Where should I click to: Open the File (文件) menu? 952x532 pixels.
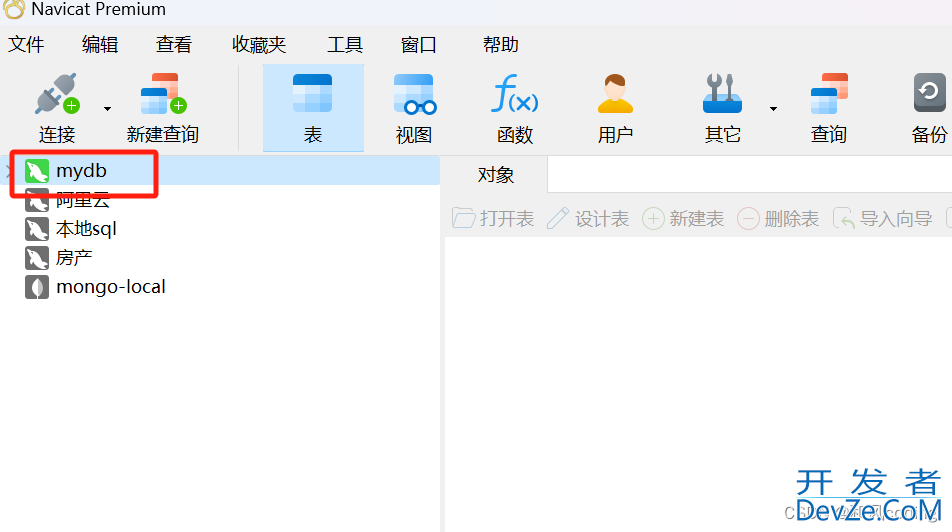pos(26,44)
